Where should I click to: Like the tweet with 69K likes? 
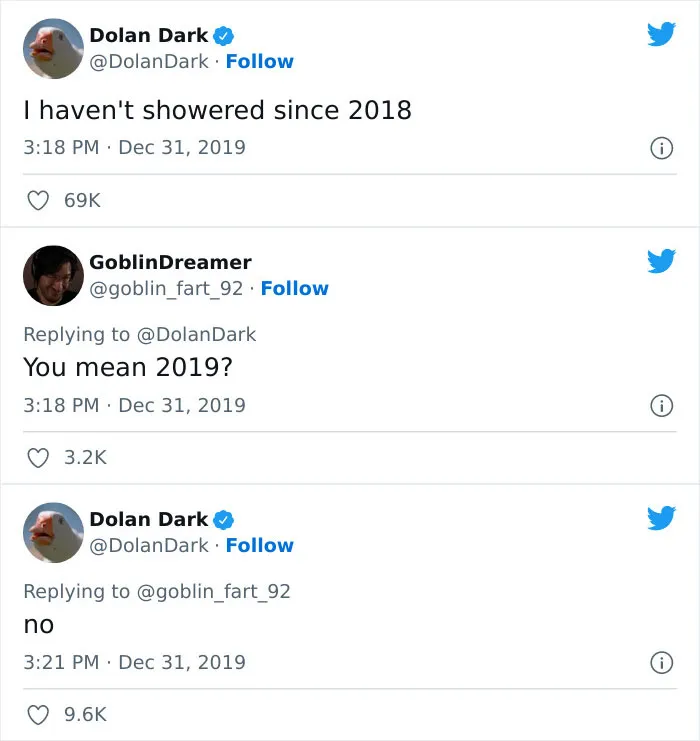(x=38, y=200)
